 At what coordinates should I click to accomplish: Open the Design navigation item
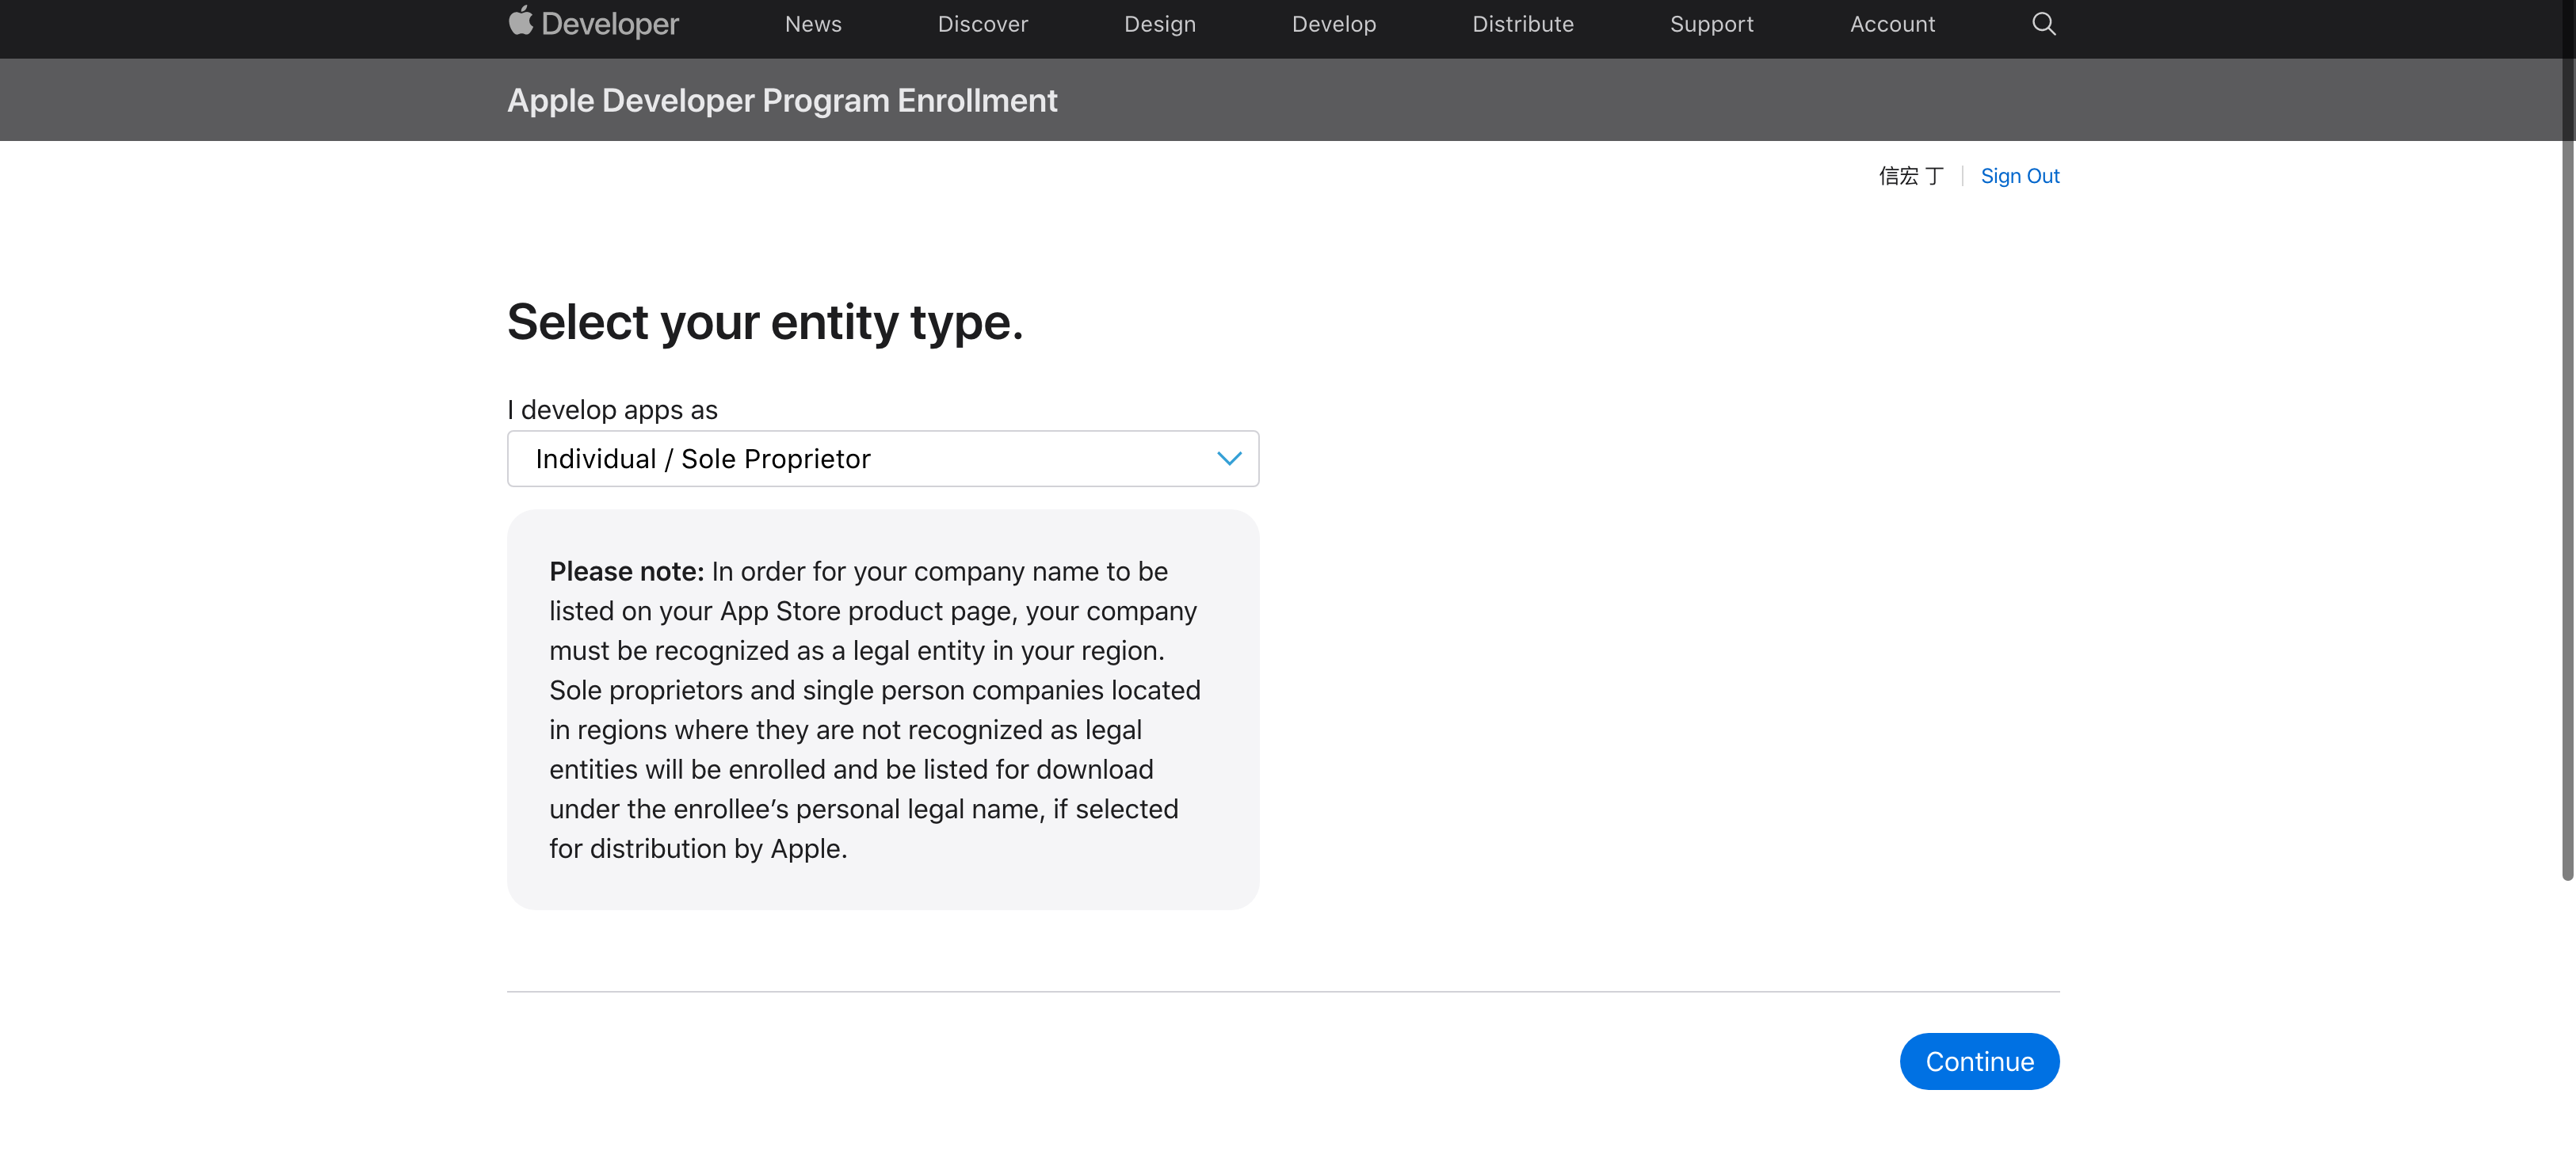point(1159,24)
